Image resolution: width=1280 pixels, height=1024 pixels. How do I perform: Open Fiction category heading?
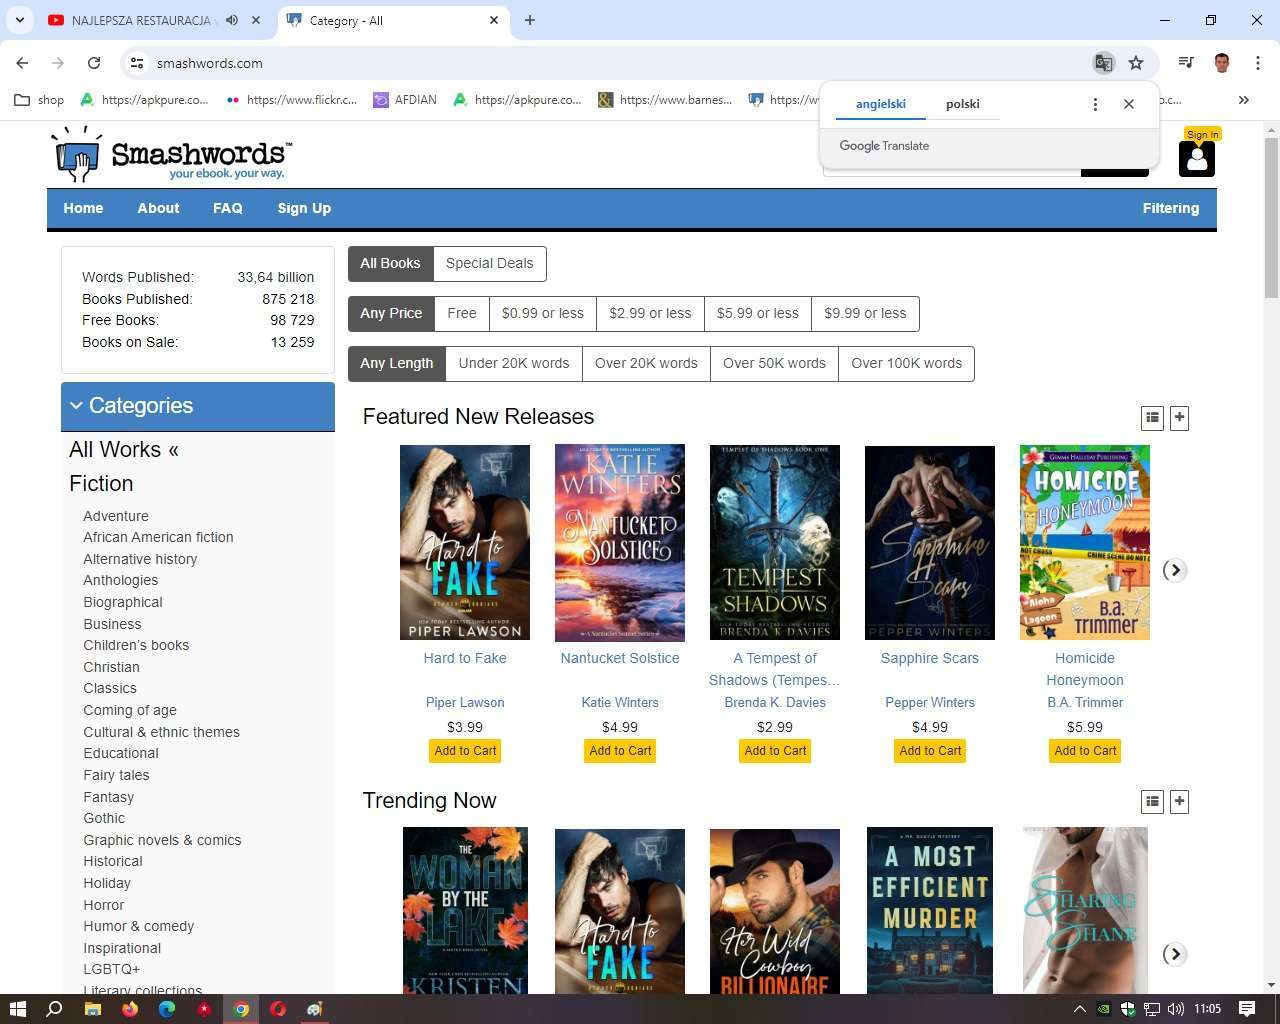[x=101, y=484]
